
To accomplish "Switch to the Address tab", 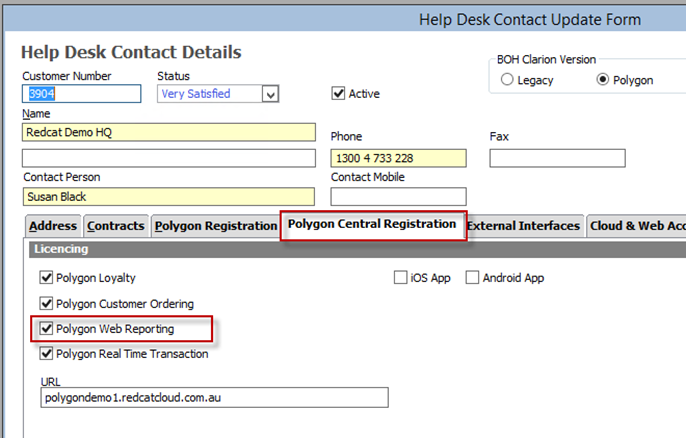I will (x=53, y=226).
